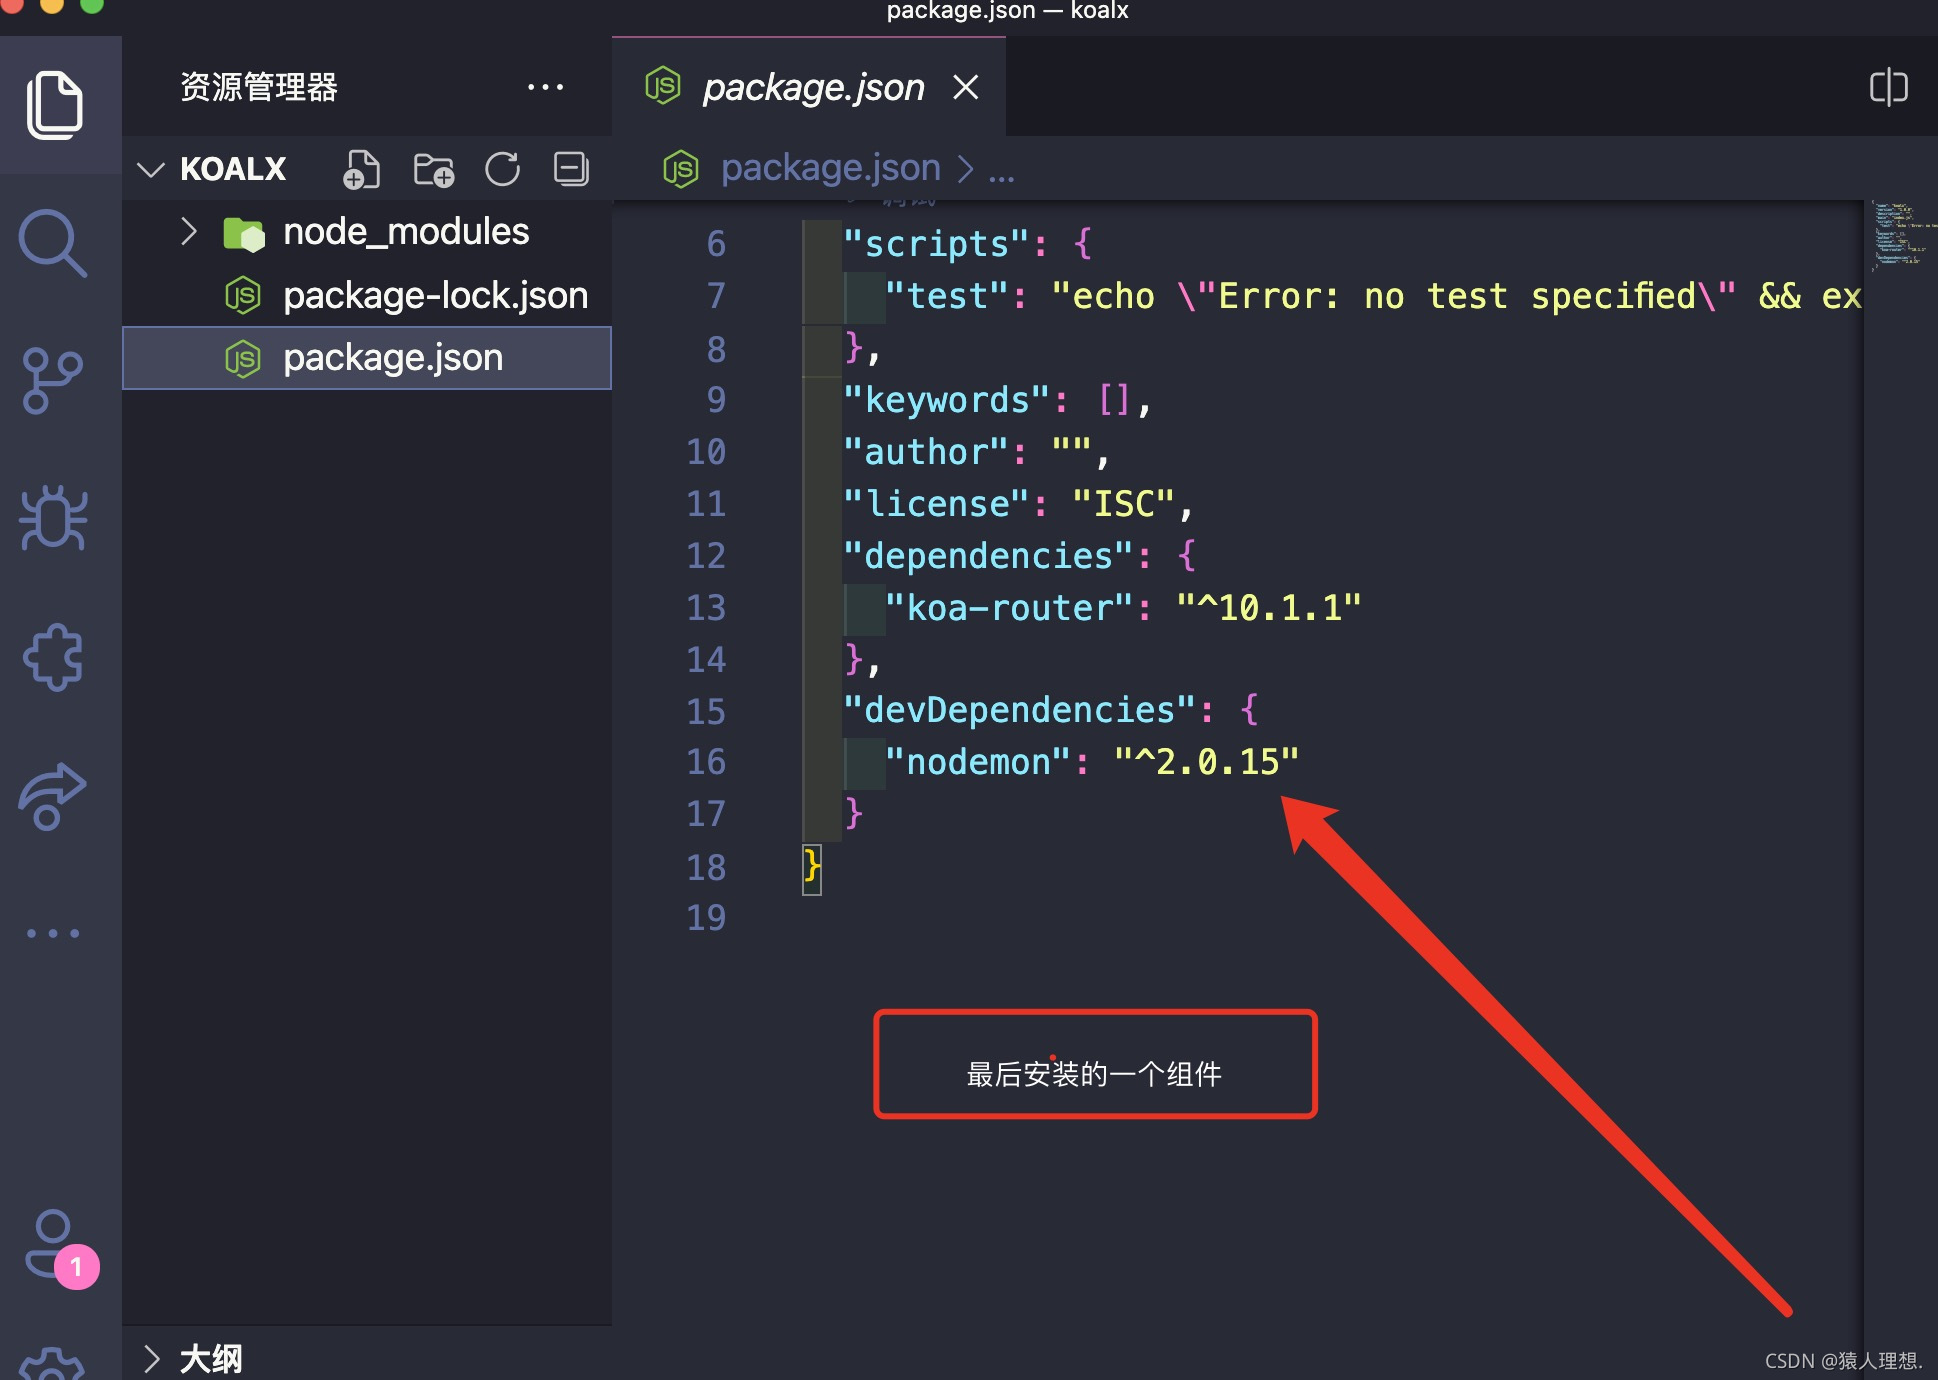Click line number 19 in gutter

click(x=706, y=917)
